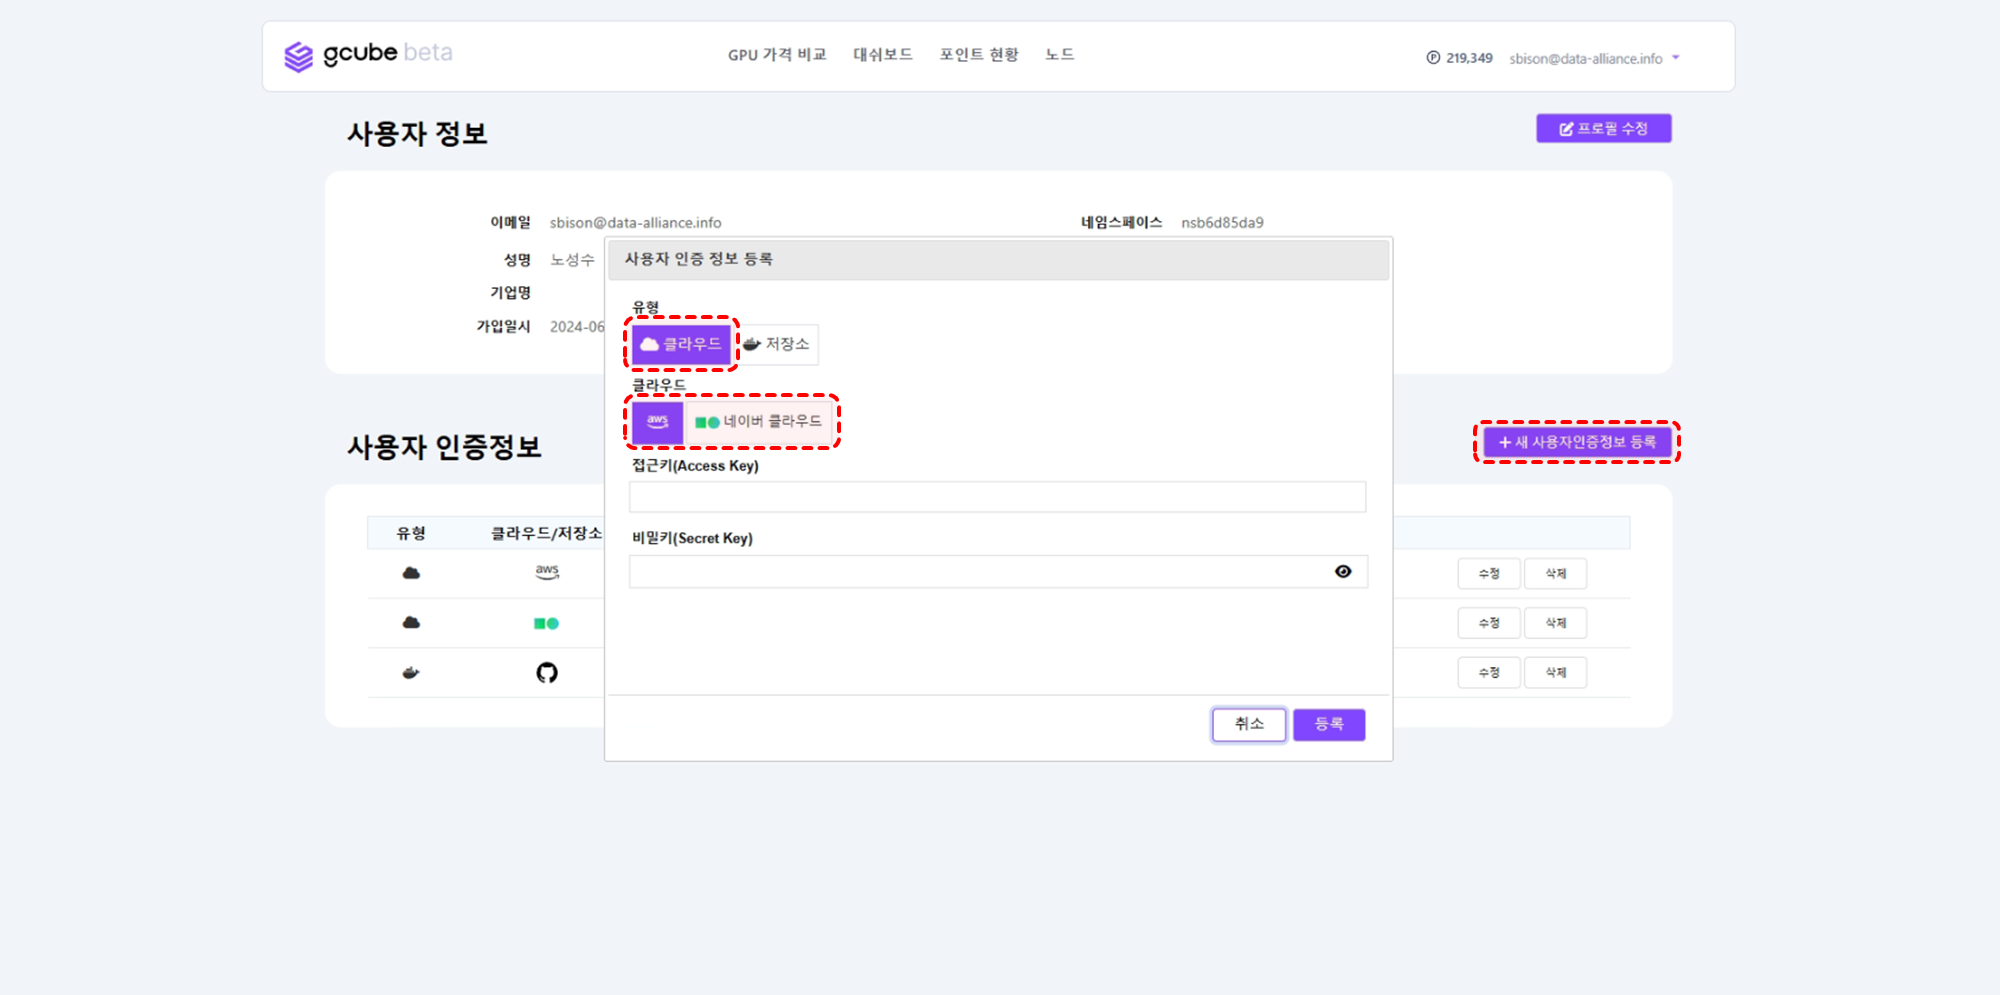Viewport: 2000px width, 995px height.
Task: Choose the 네이버 클라우드 provider
Action: [x=759, y=422]
